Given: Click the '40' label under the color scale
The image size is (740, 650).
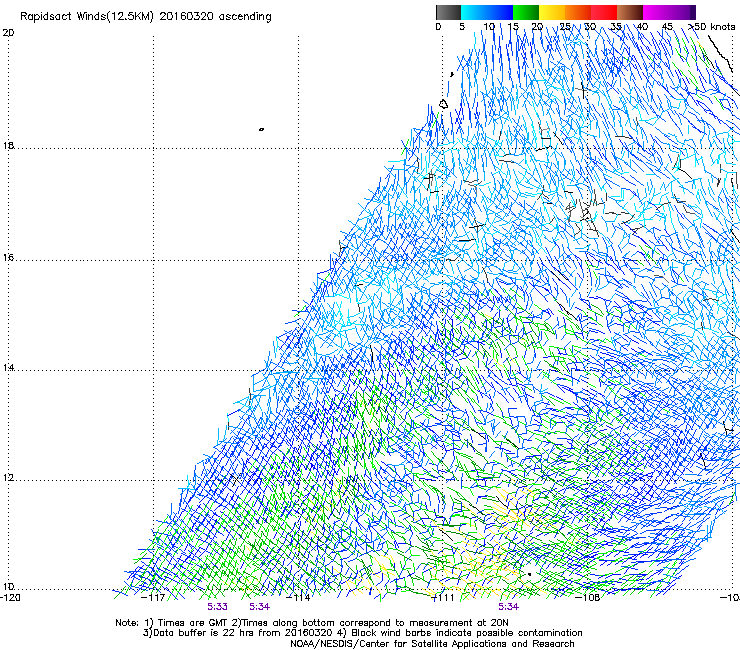Looking at the screenshot, I should point(642,26).
